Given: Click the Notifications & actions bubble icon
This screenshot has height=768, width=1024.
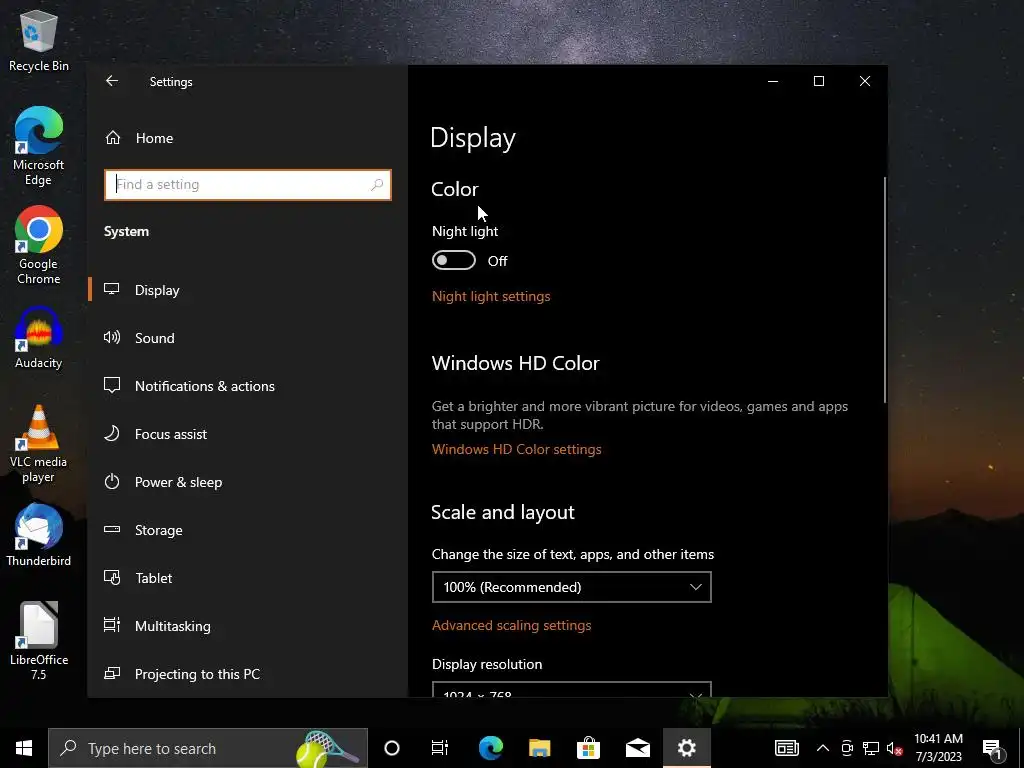Looking at the screenshot, I should click(112, 385).
